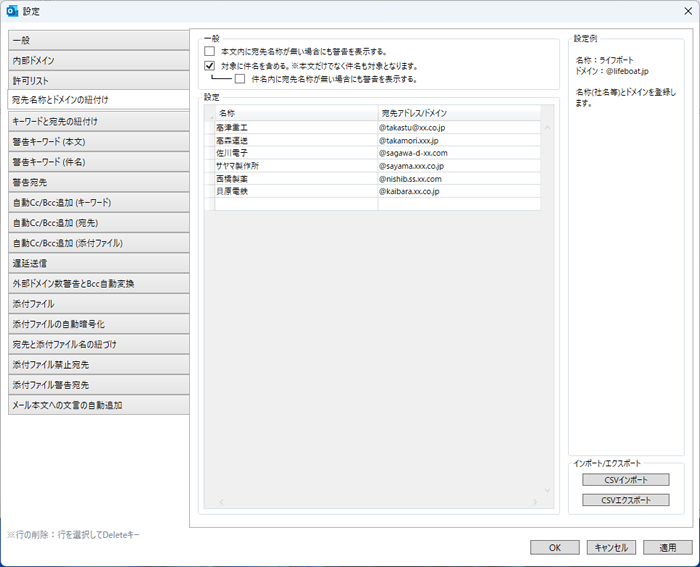Select the サヤマ製作所 name cell
The image size is (700, 567).
pos(296,166)
